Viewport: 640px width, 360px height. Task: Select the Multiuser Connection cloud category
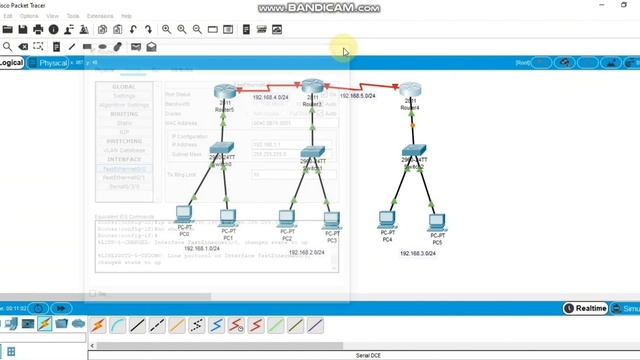78,324
